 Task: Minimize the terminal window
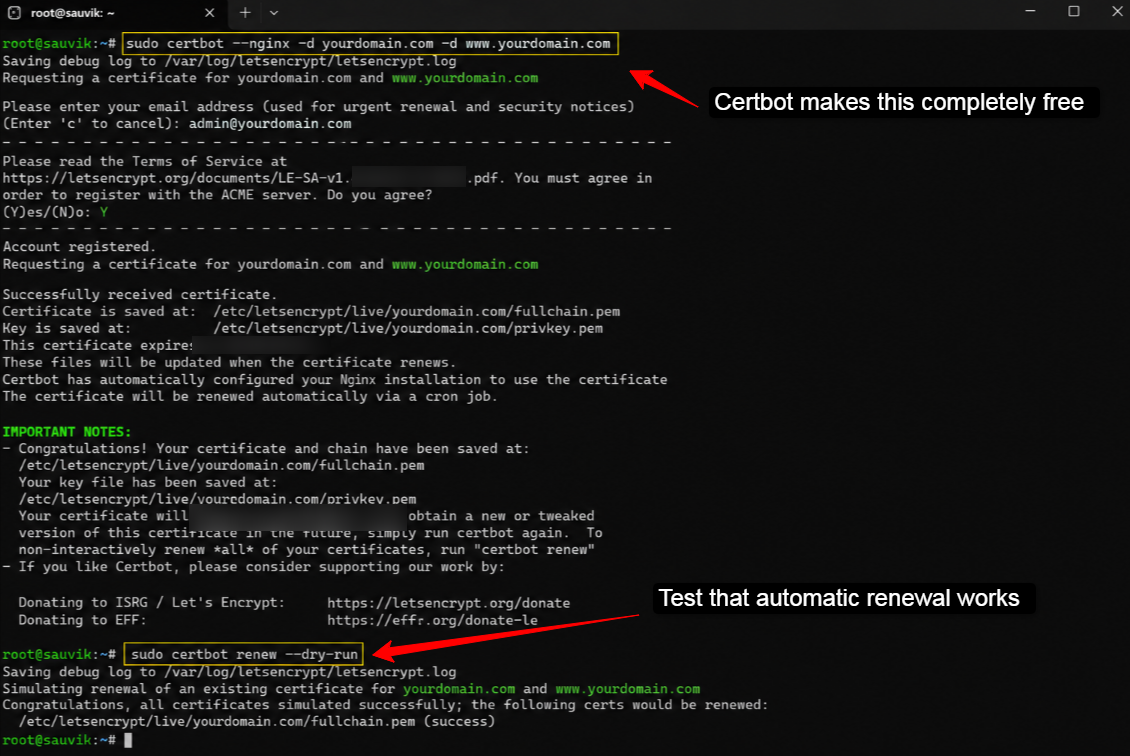point(1031,12)
